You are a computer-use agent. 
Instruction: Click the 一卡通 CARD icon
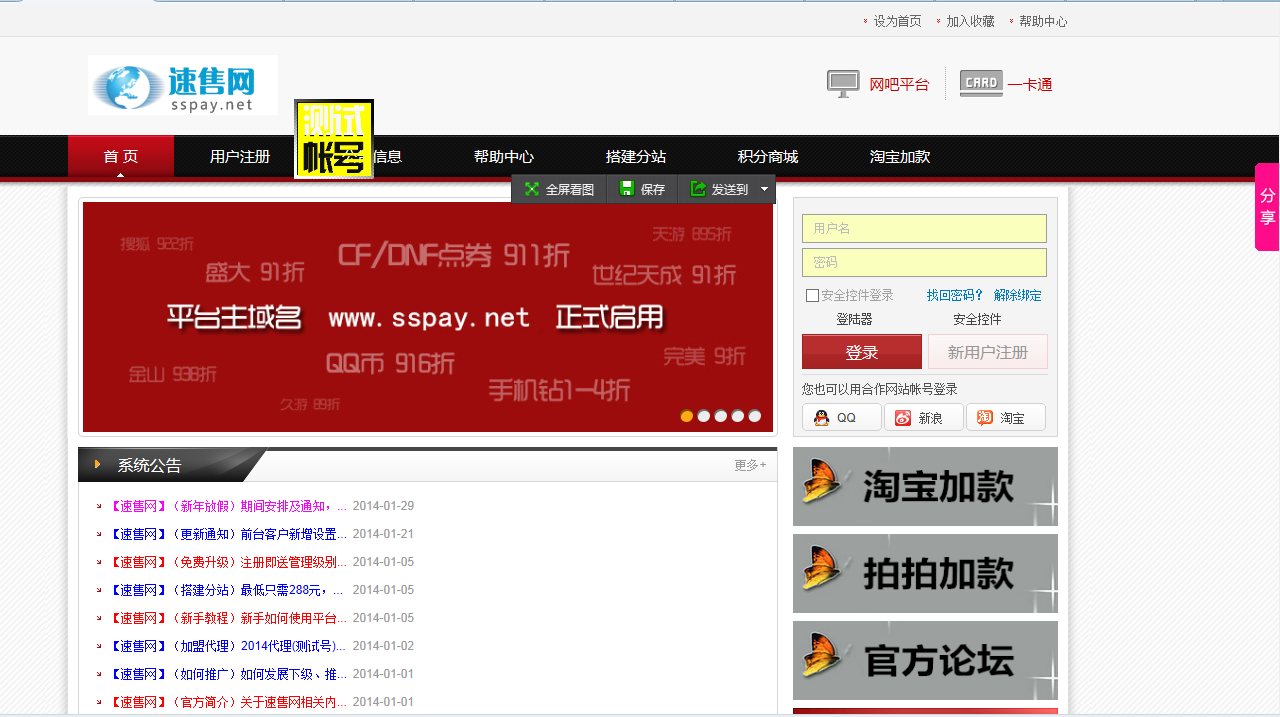click(980, 84)
